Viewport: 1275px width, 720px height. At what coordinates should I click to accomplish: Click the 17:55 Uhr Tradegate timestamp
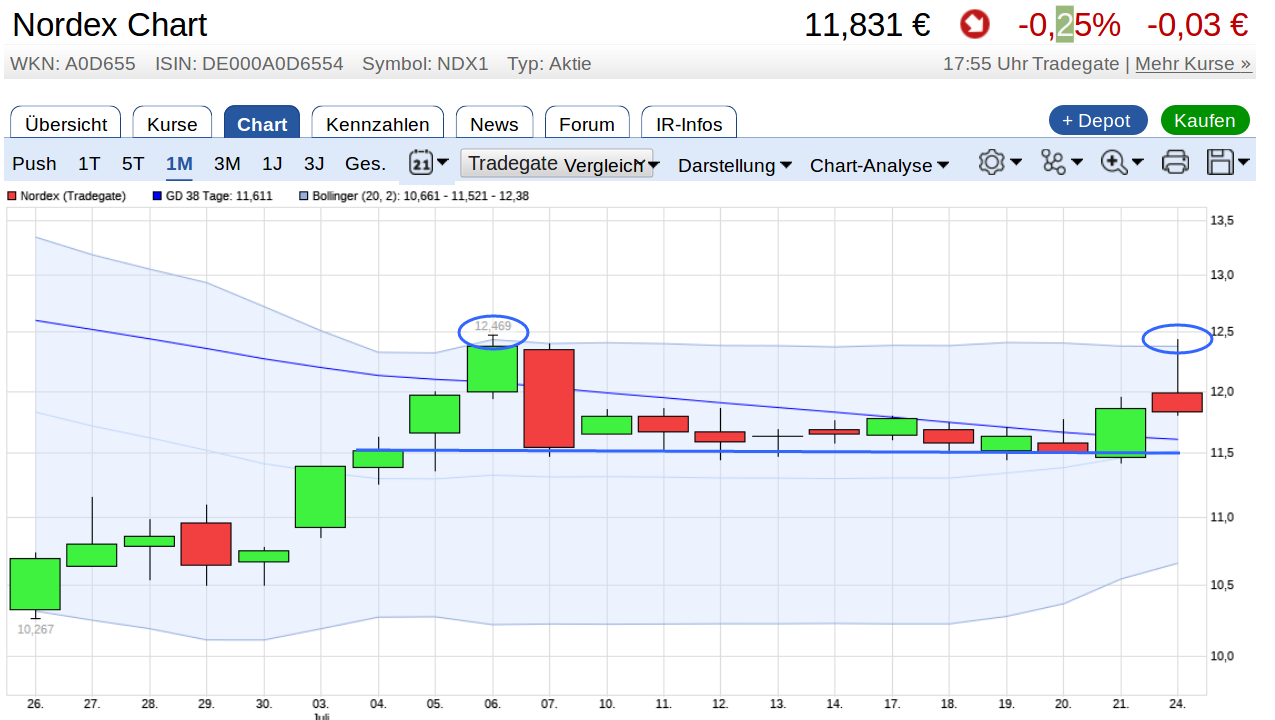click(1031, 64)
